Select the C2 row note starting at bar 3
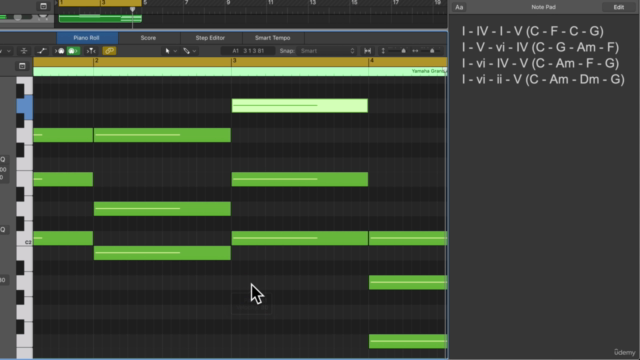640x360 pixels. (300, 238)
